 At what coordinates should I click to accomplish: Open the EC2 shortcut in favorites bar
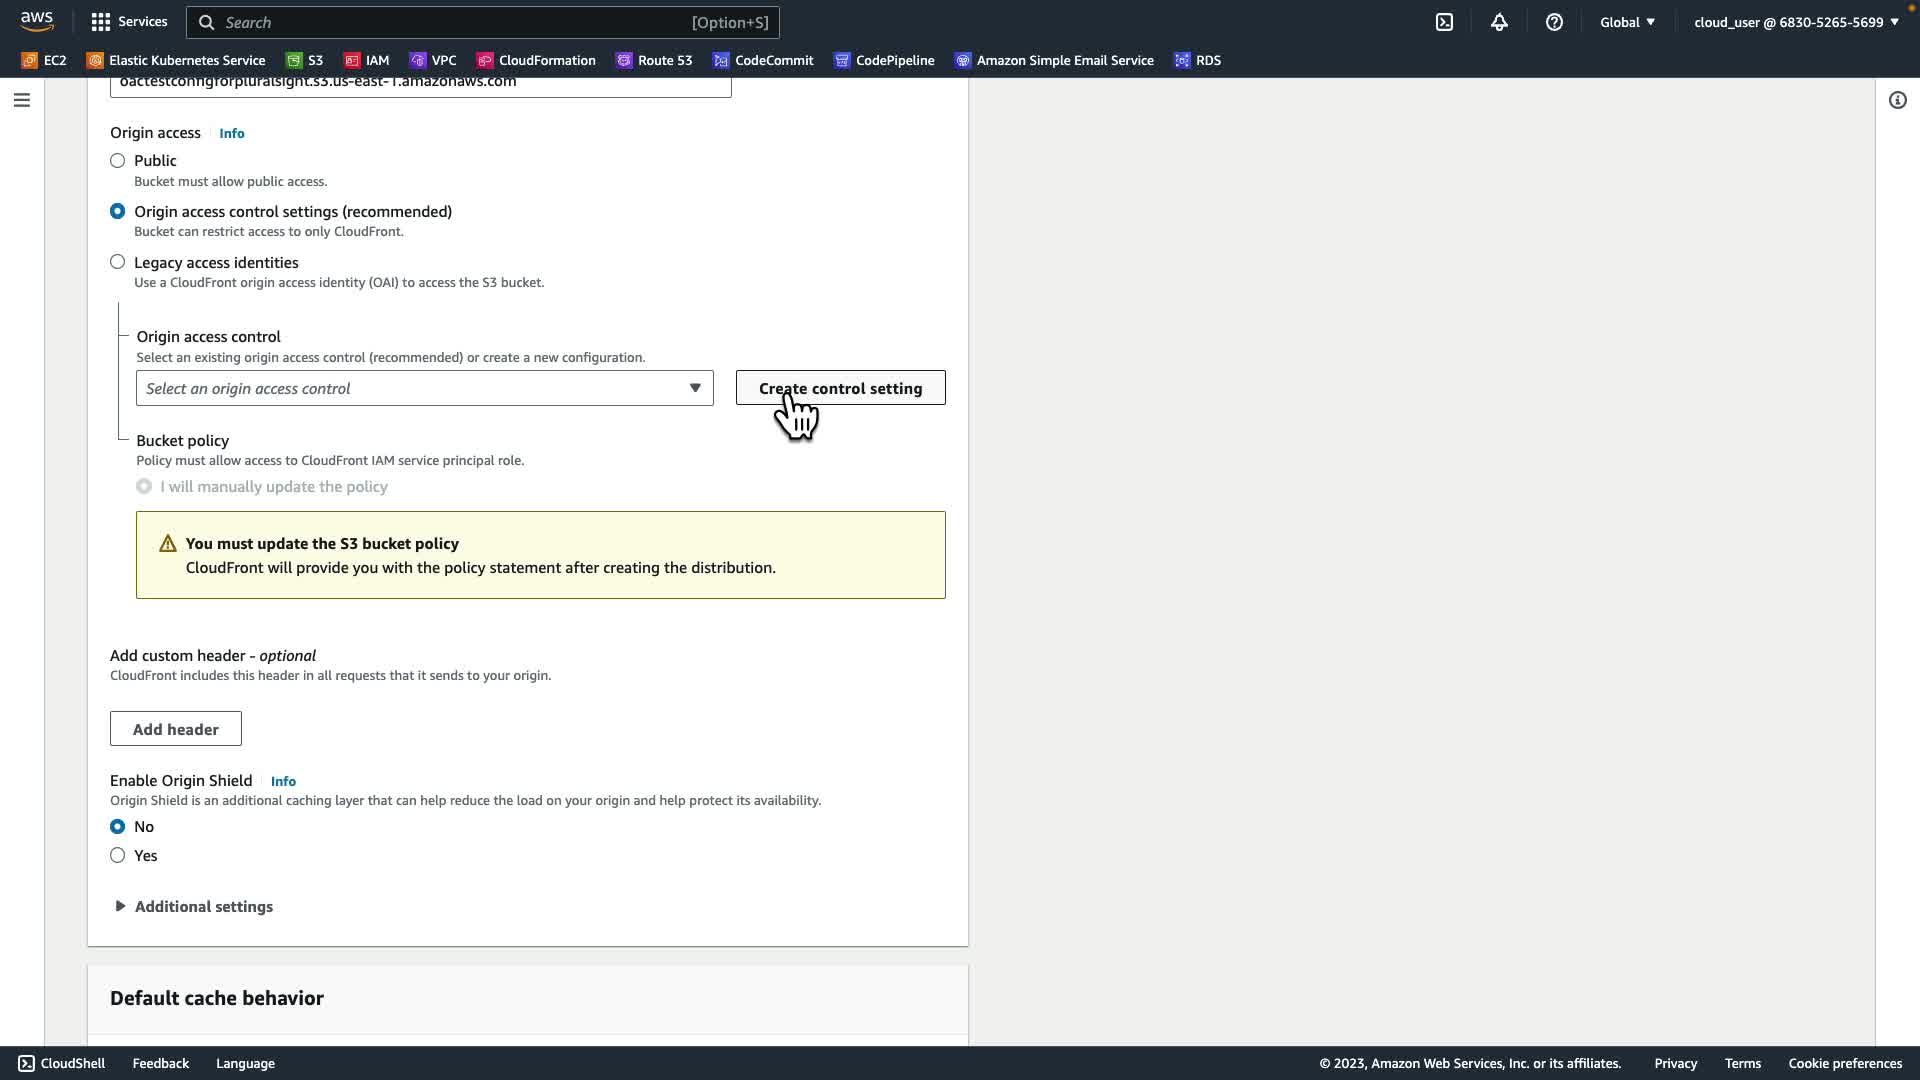click(44, 60)
